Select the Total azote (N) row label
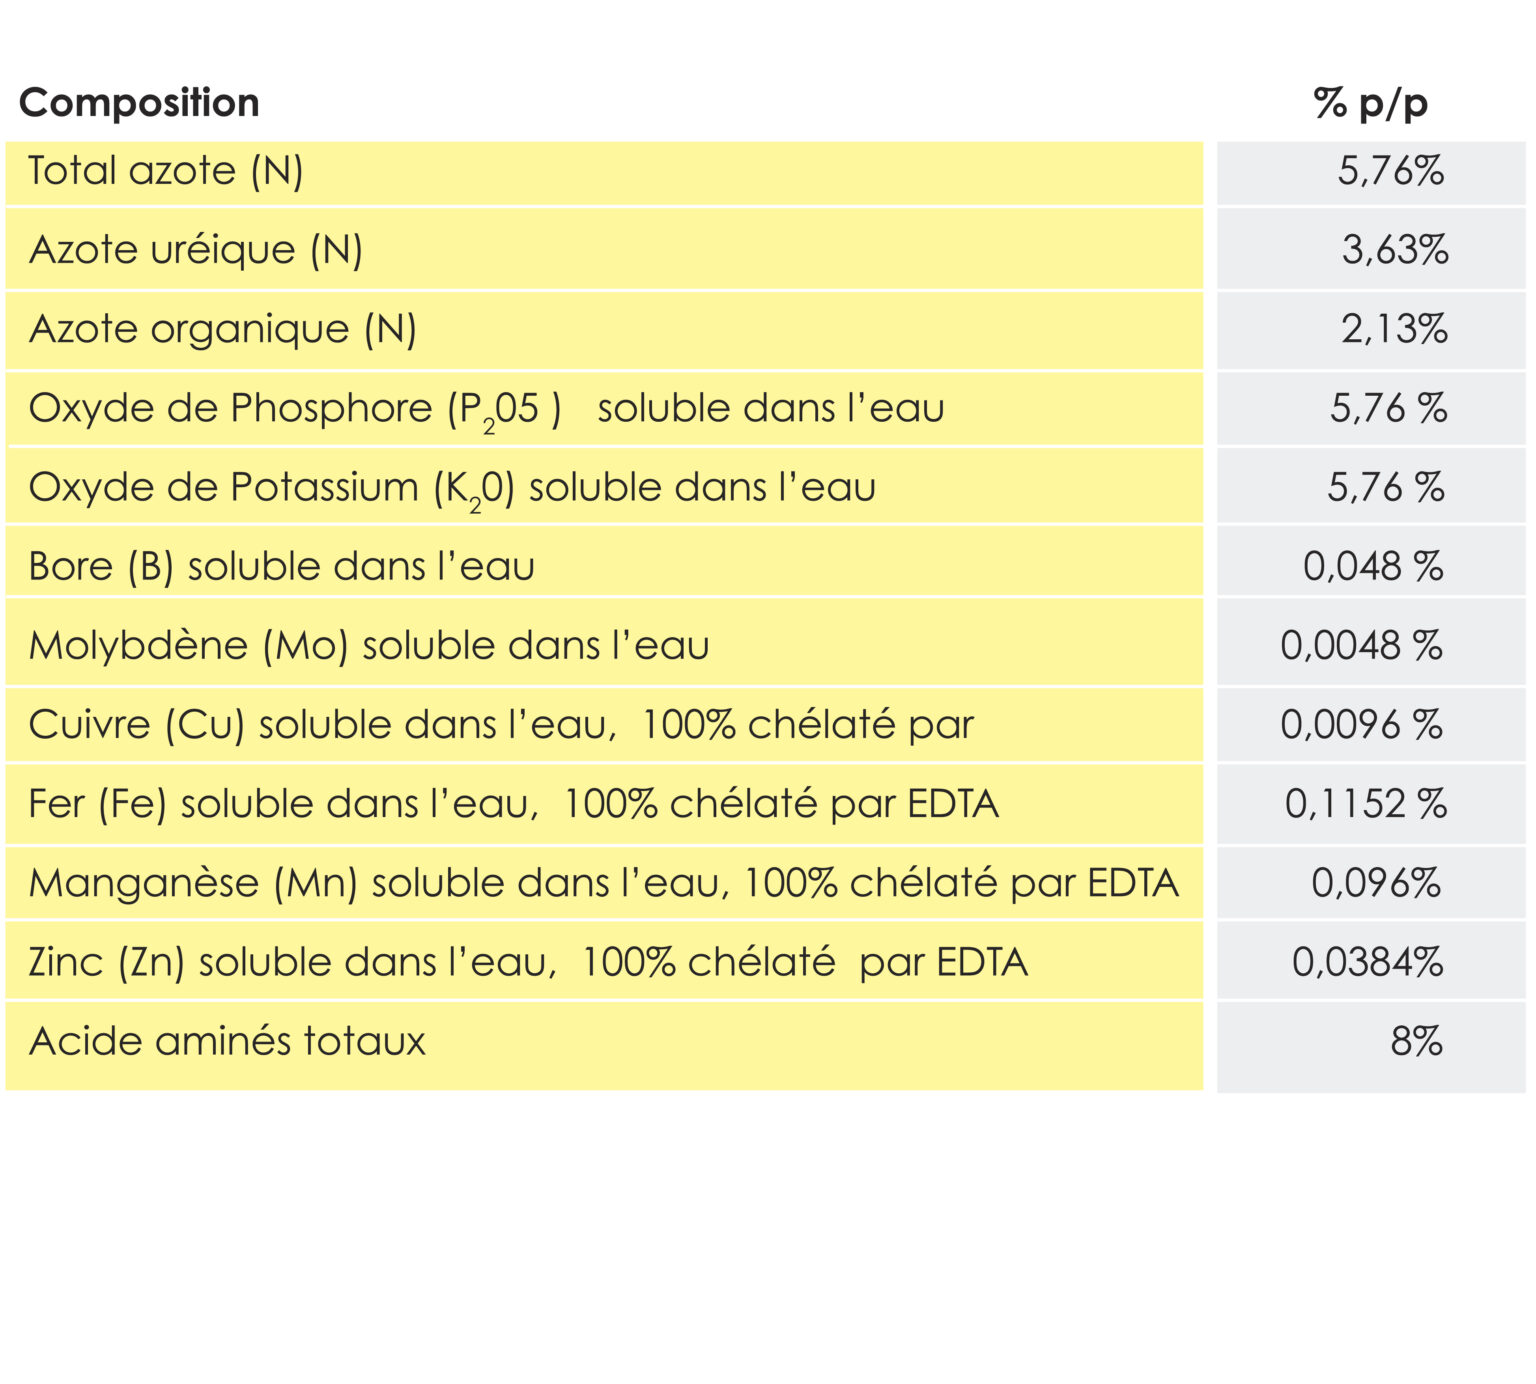1536x1384 pixels. pos(165,171)
